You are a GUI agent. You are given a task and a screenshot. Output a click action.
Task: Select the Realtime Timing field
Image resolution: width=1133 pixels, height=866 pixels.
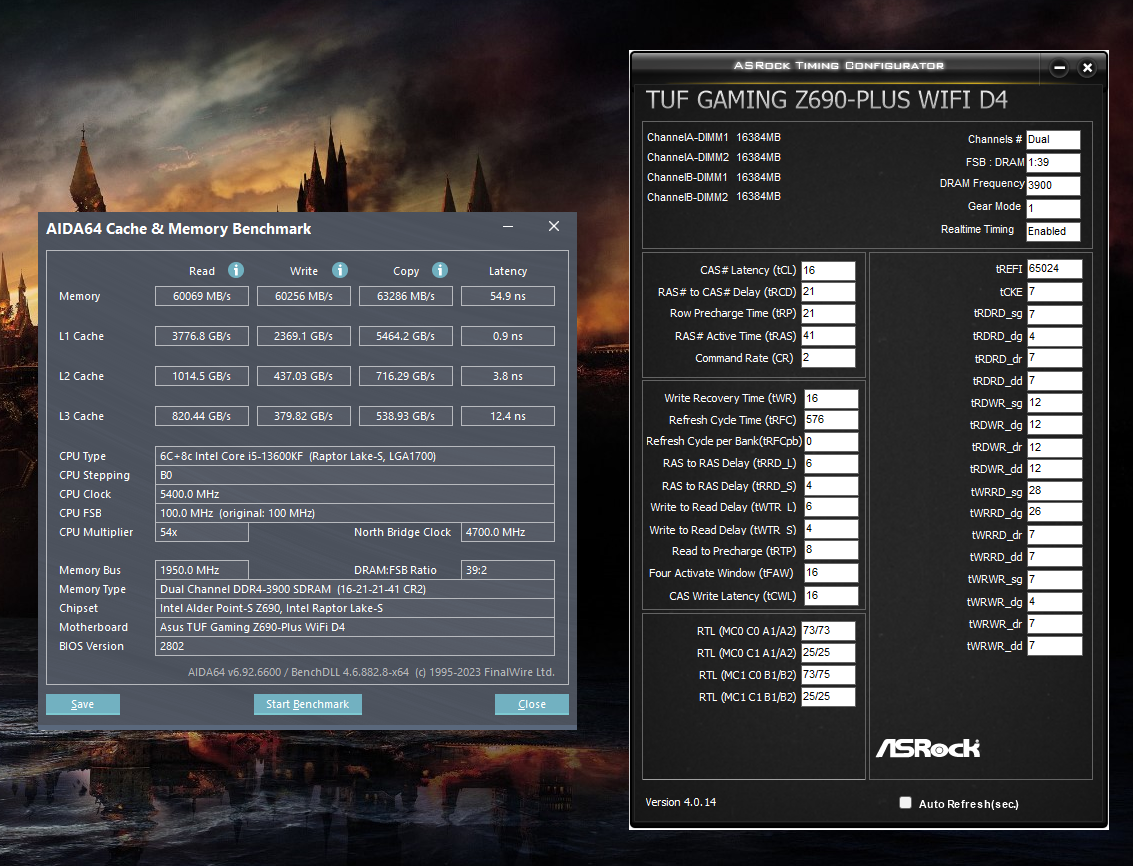pos(1054,231)
